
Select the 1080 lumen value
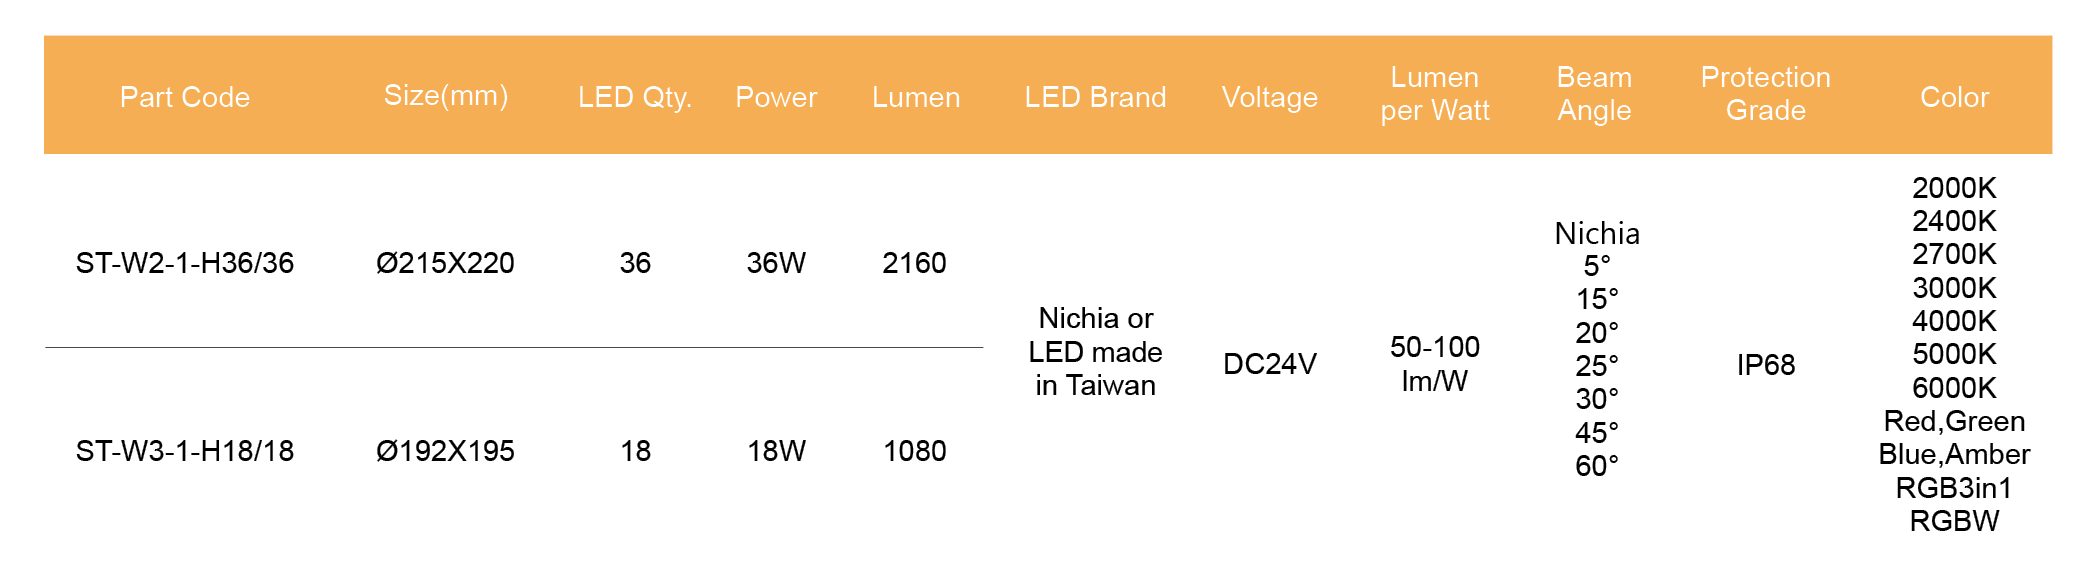[x=914, y=451]
